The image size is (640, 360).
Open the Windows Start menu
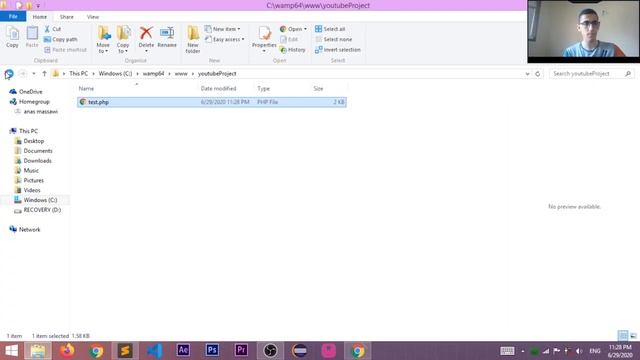11,351
